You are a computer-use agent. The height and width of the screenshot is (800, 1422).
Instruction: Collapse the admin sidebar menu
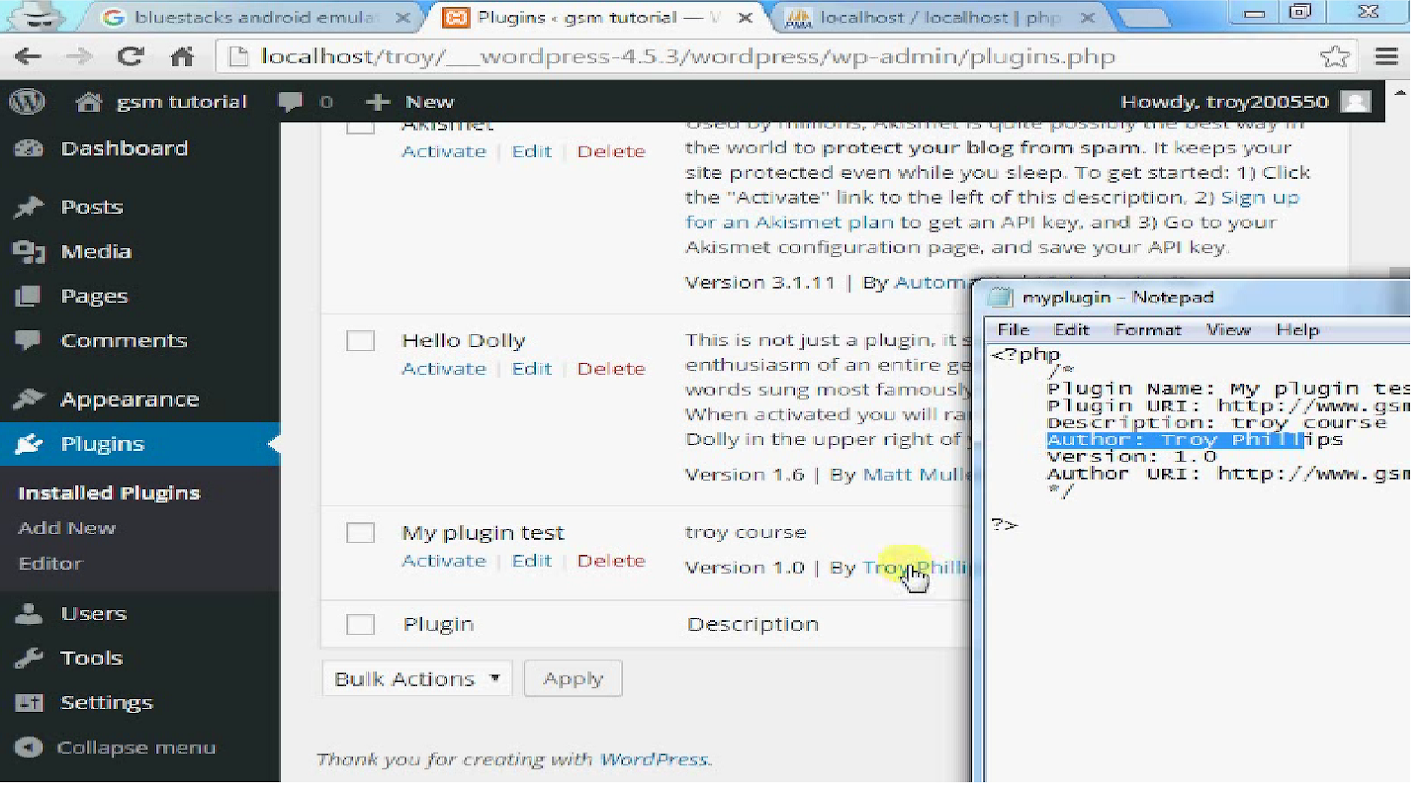(115, 747)
